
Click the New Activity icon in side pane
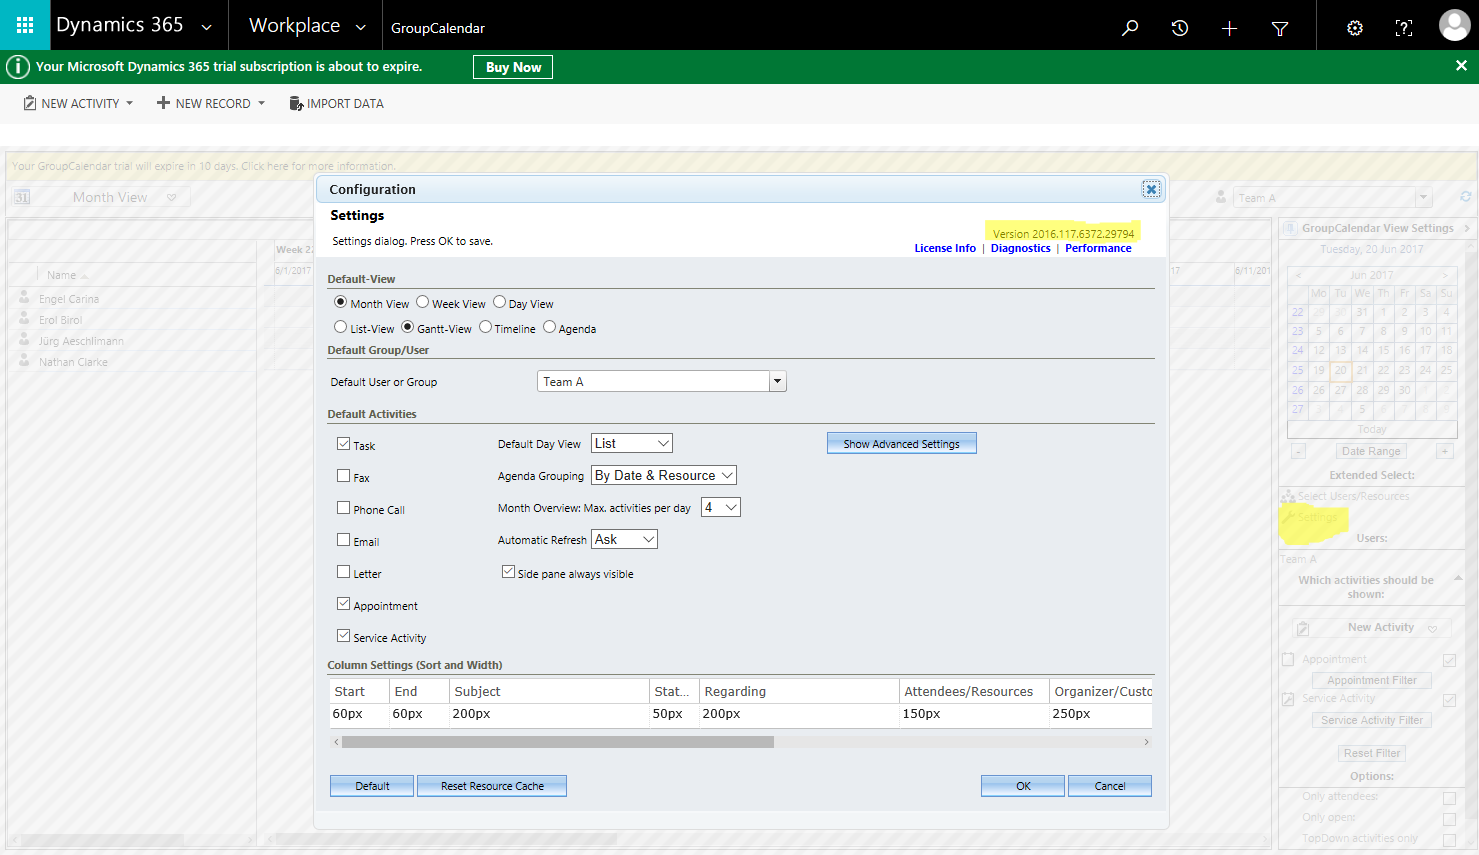1303,628
